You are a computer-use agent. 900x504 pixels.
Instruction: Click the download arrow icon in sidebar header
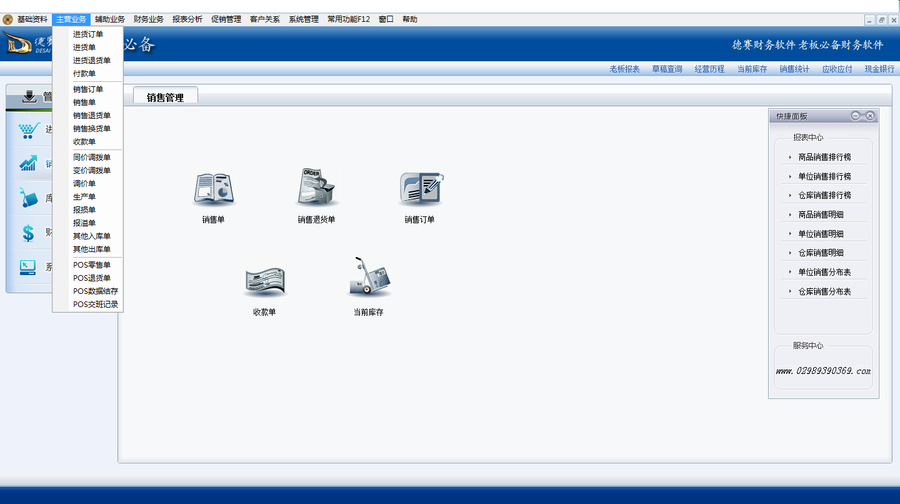coord(29,96)
